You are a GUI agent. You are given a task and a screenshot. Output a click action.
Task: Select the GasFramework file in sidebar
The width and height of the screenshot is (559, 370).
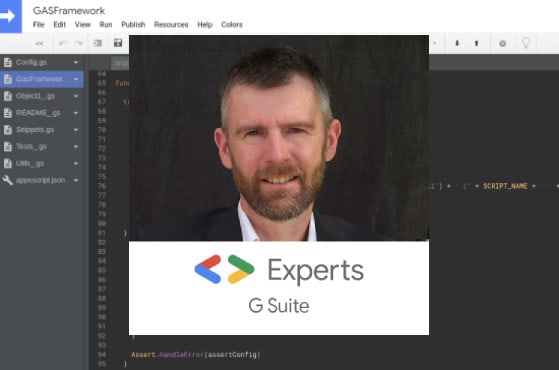click(42, 79)
